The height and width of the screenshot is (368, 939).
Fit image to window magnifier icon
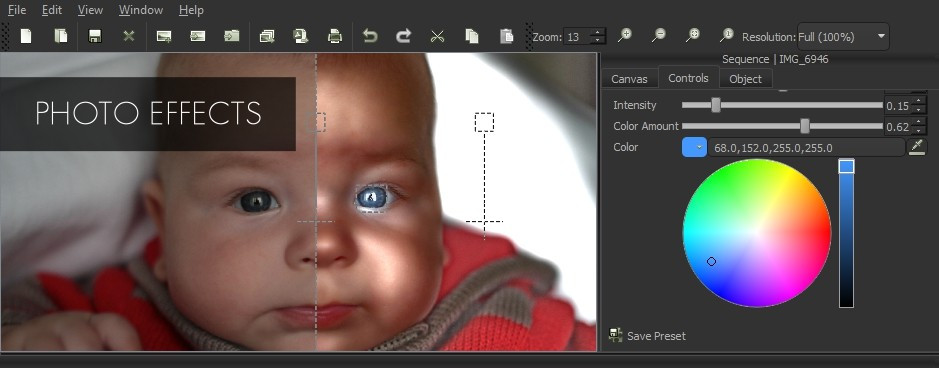(x=693, y=35)
